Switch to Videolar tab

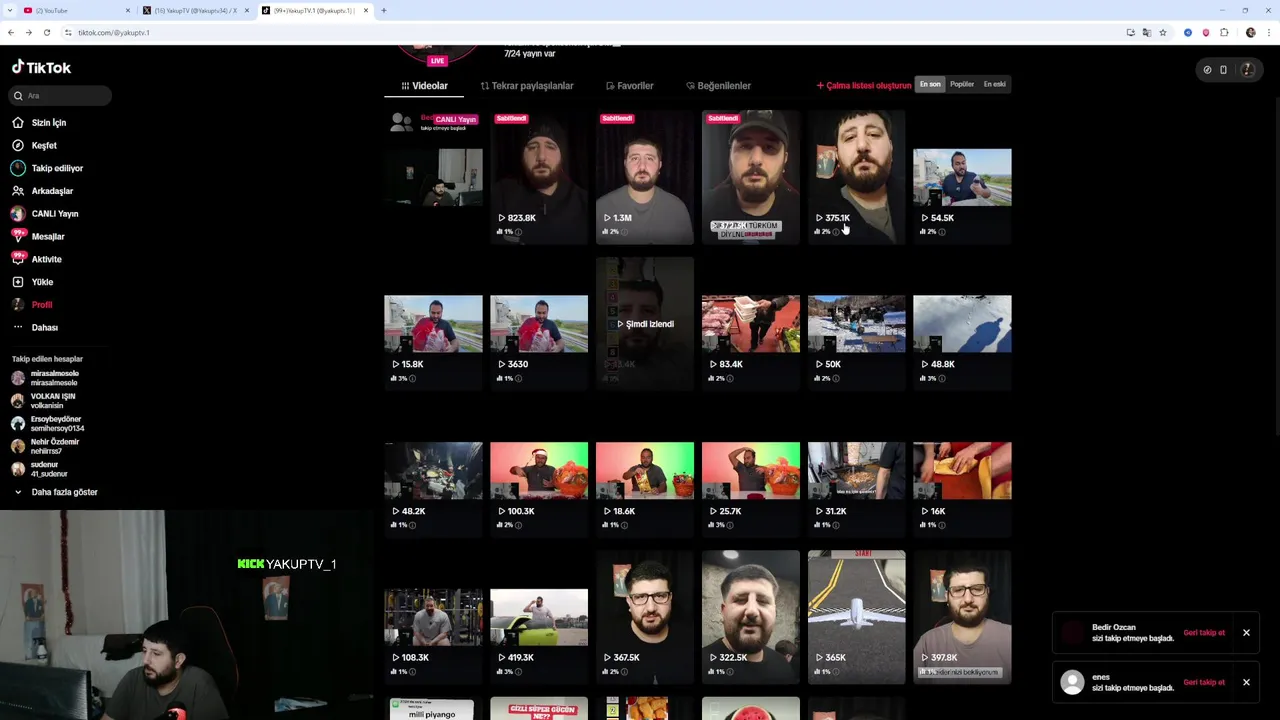pyautogui.click(x=425, y=86)
